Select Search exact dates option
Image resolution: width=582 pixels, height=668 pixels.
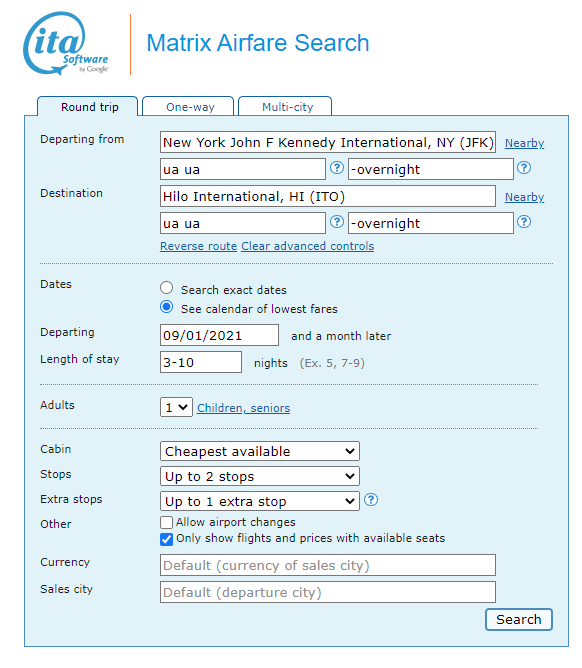pyautogui.click(x=167, y=288)
